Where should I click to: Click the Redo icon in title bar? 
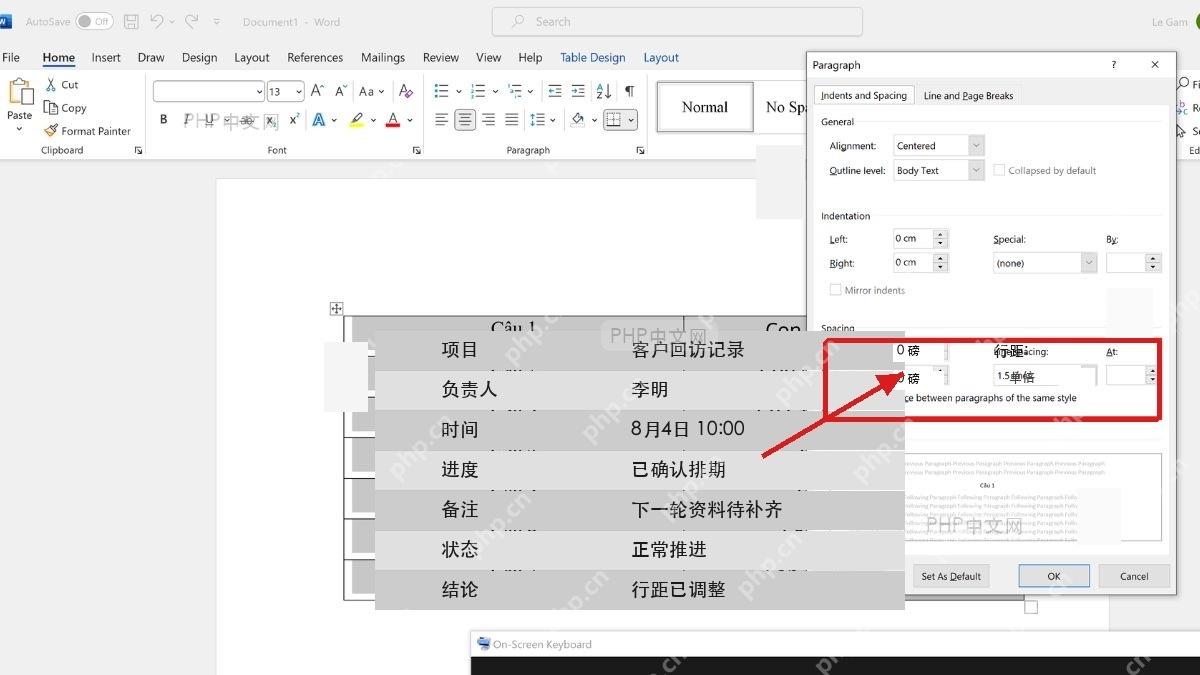[191, 21]
